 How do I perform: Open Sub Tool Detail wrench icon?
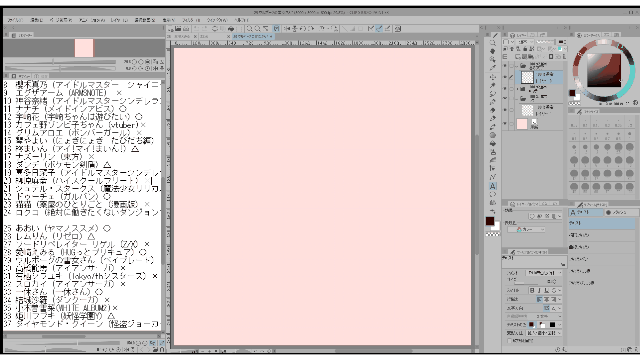[564, 349]
